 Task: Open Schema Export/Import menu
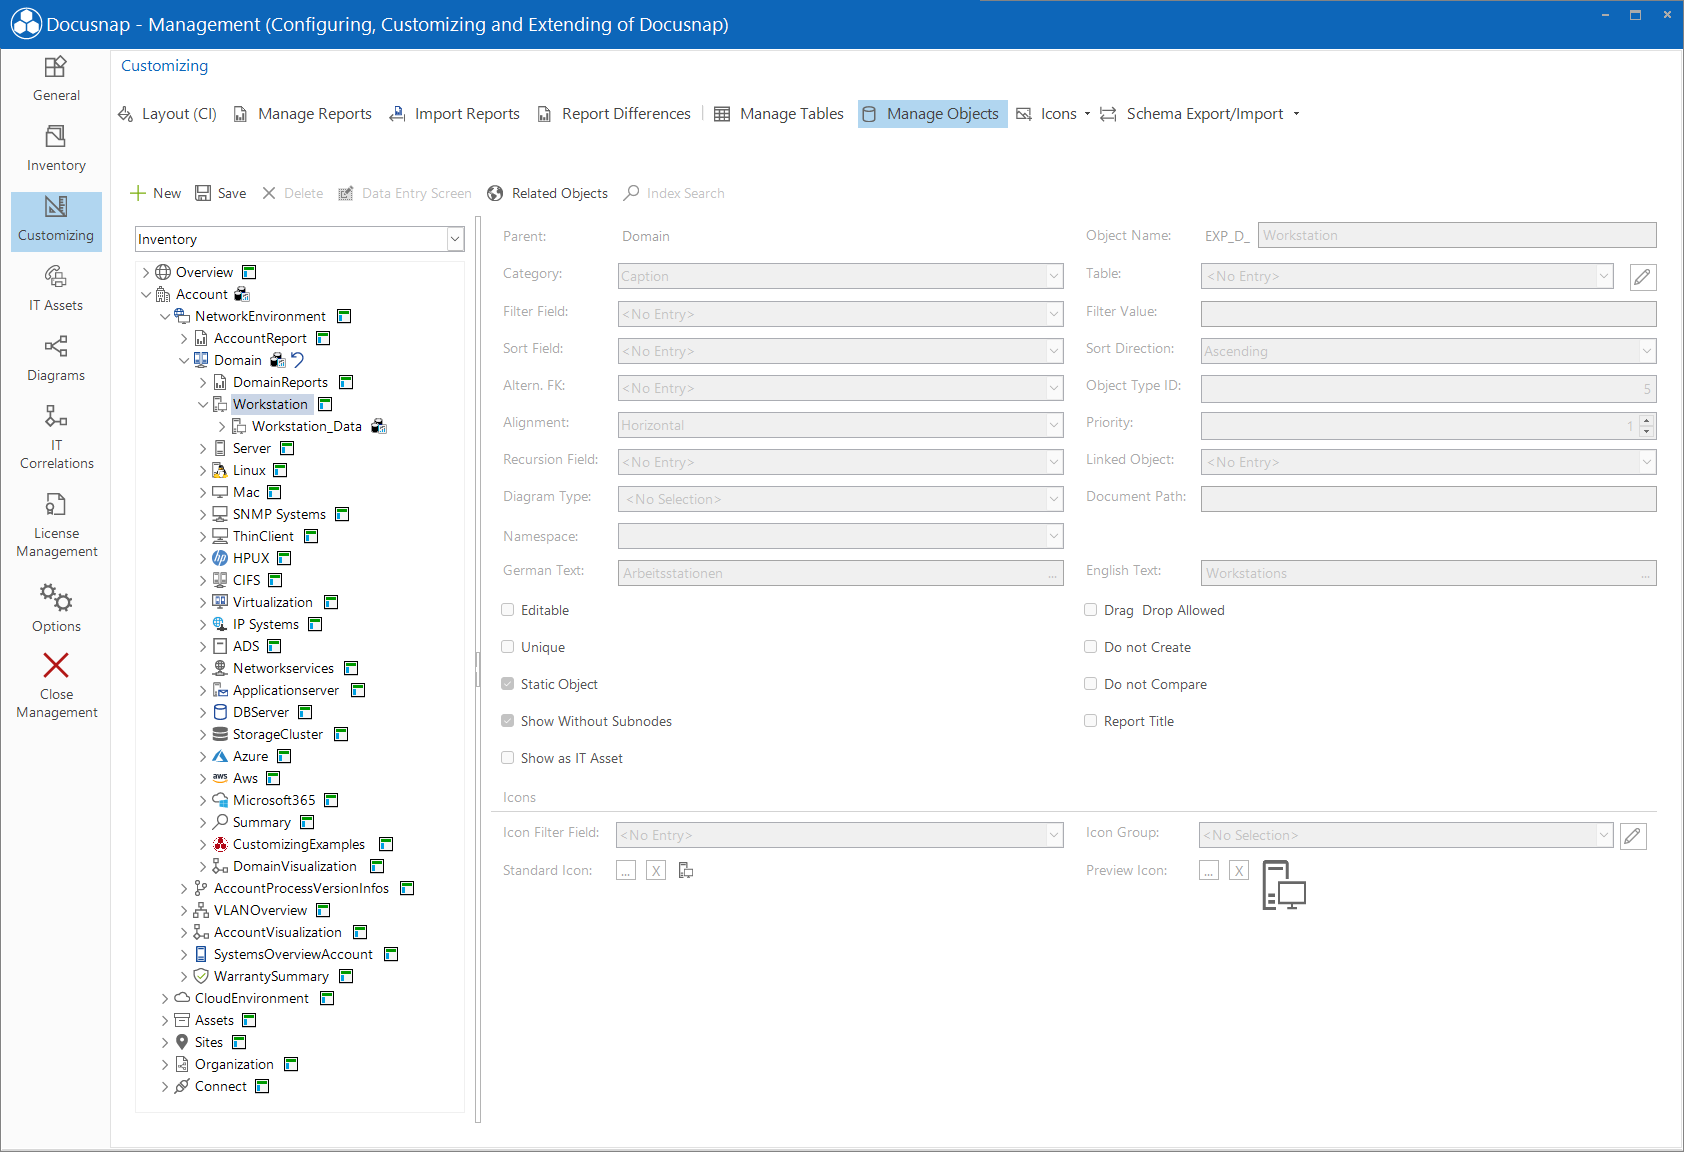click(1200, 114)
